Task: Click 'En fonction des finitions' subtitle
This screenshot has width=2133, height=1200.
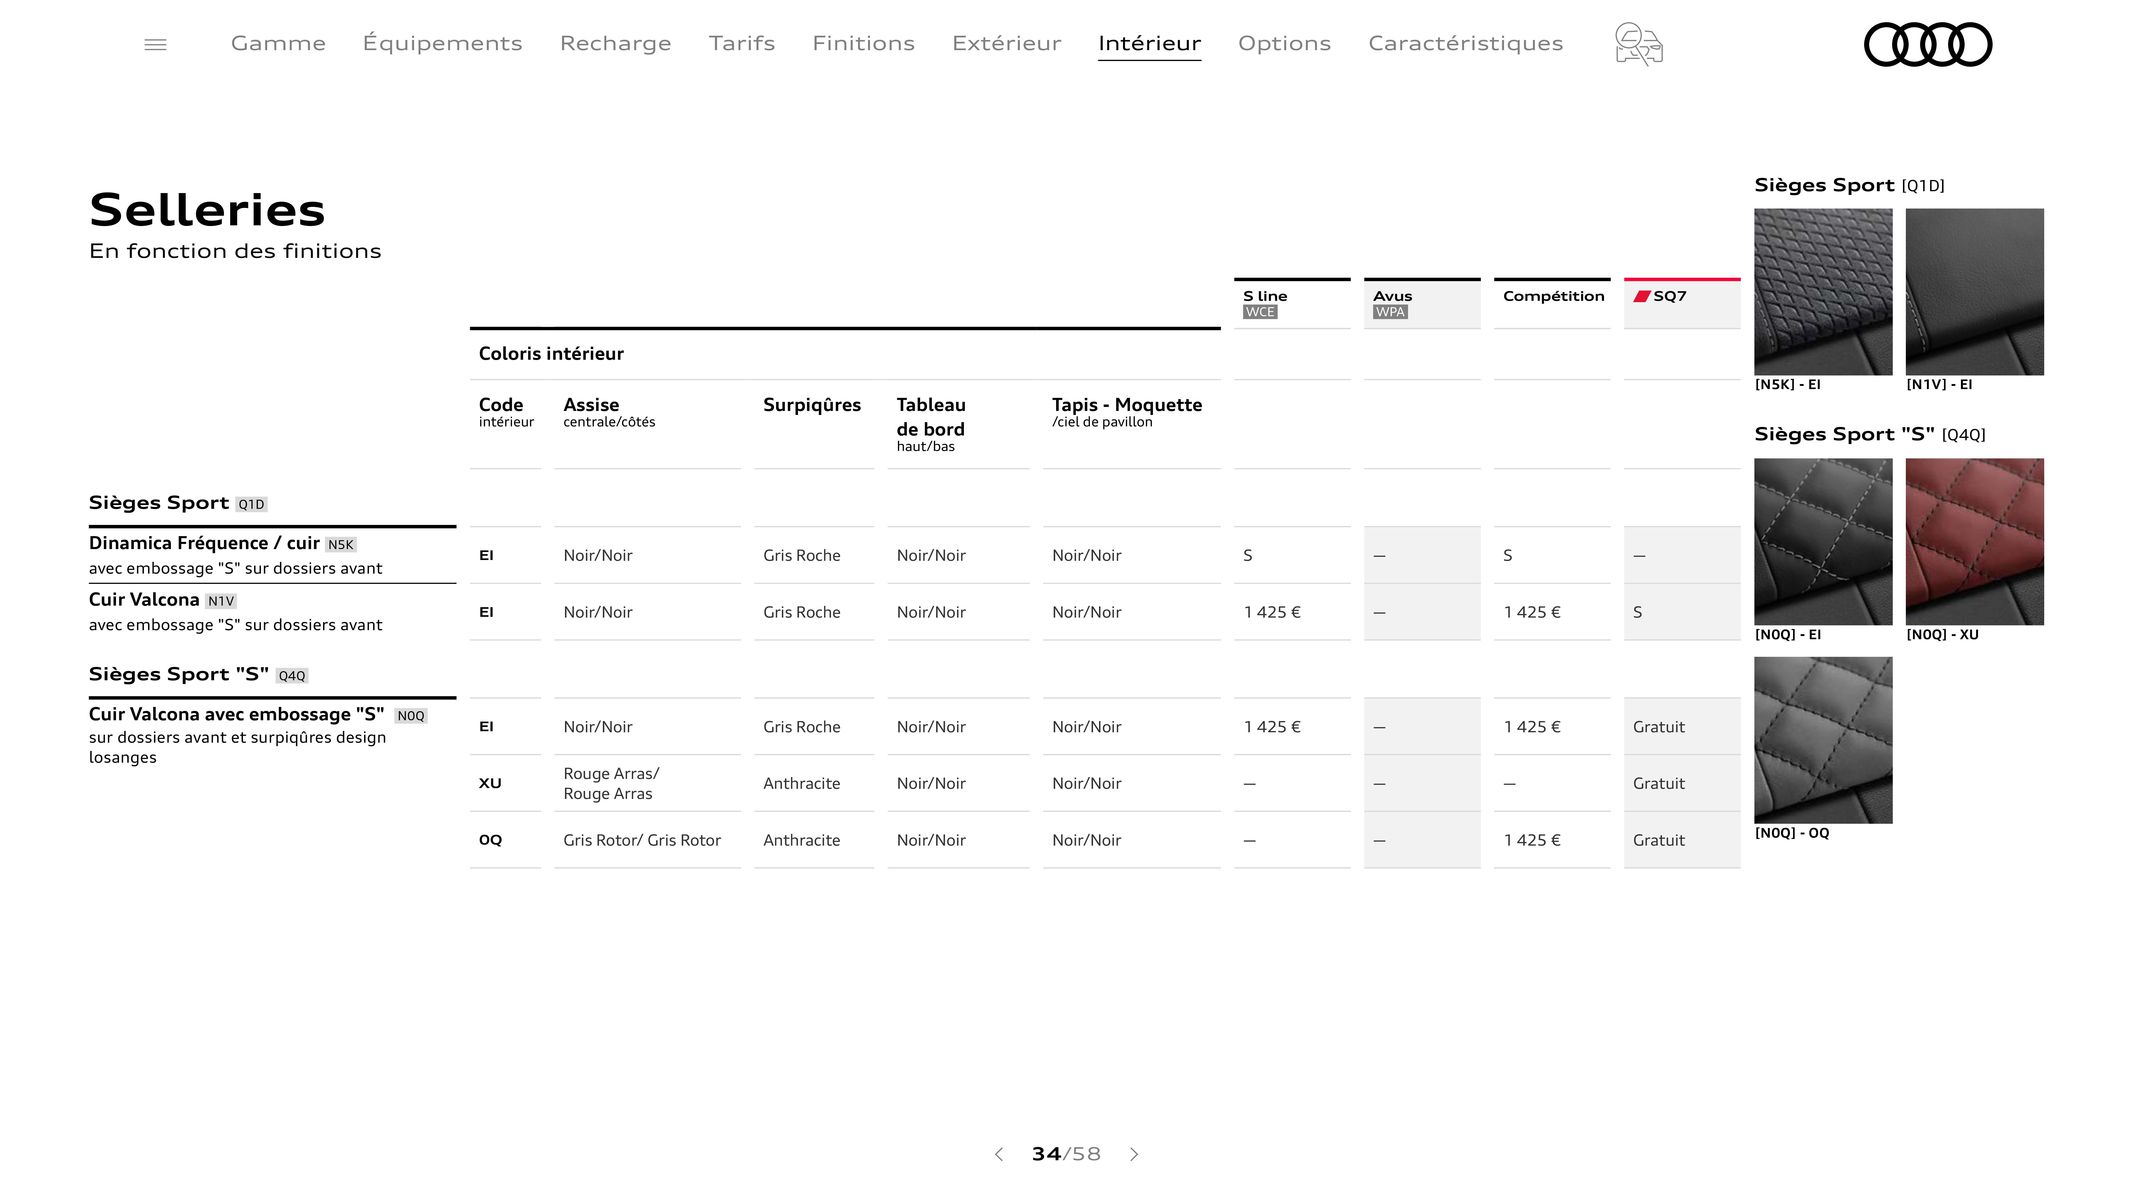Action: [235, 251]
